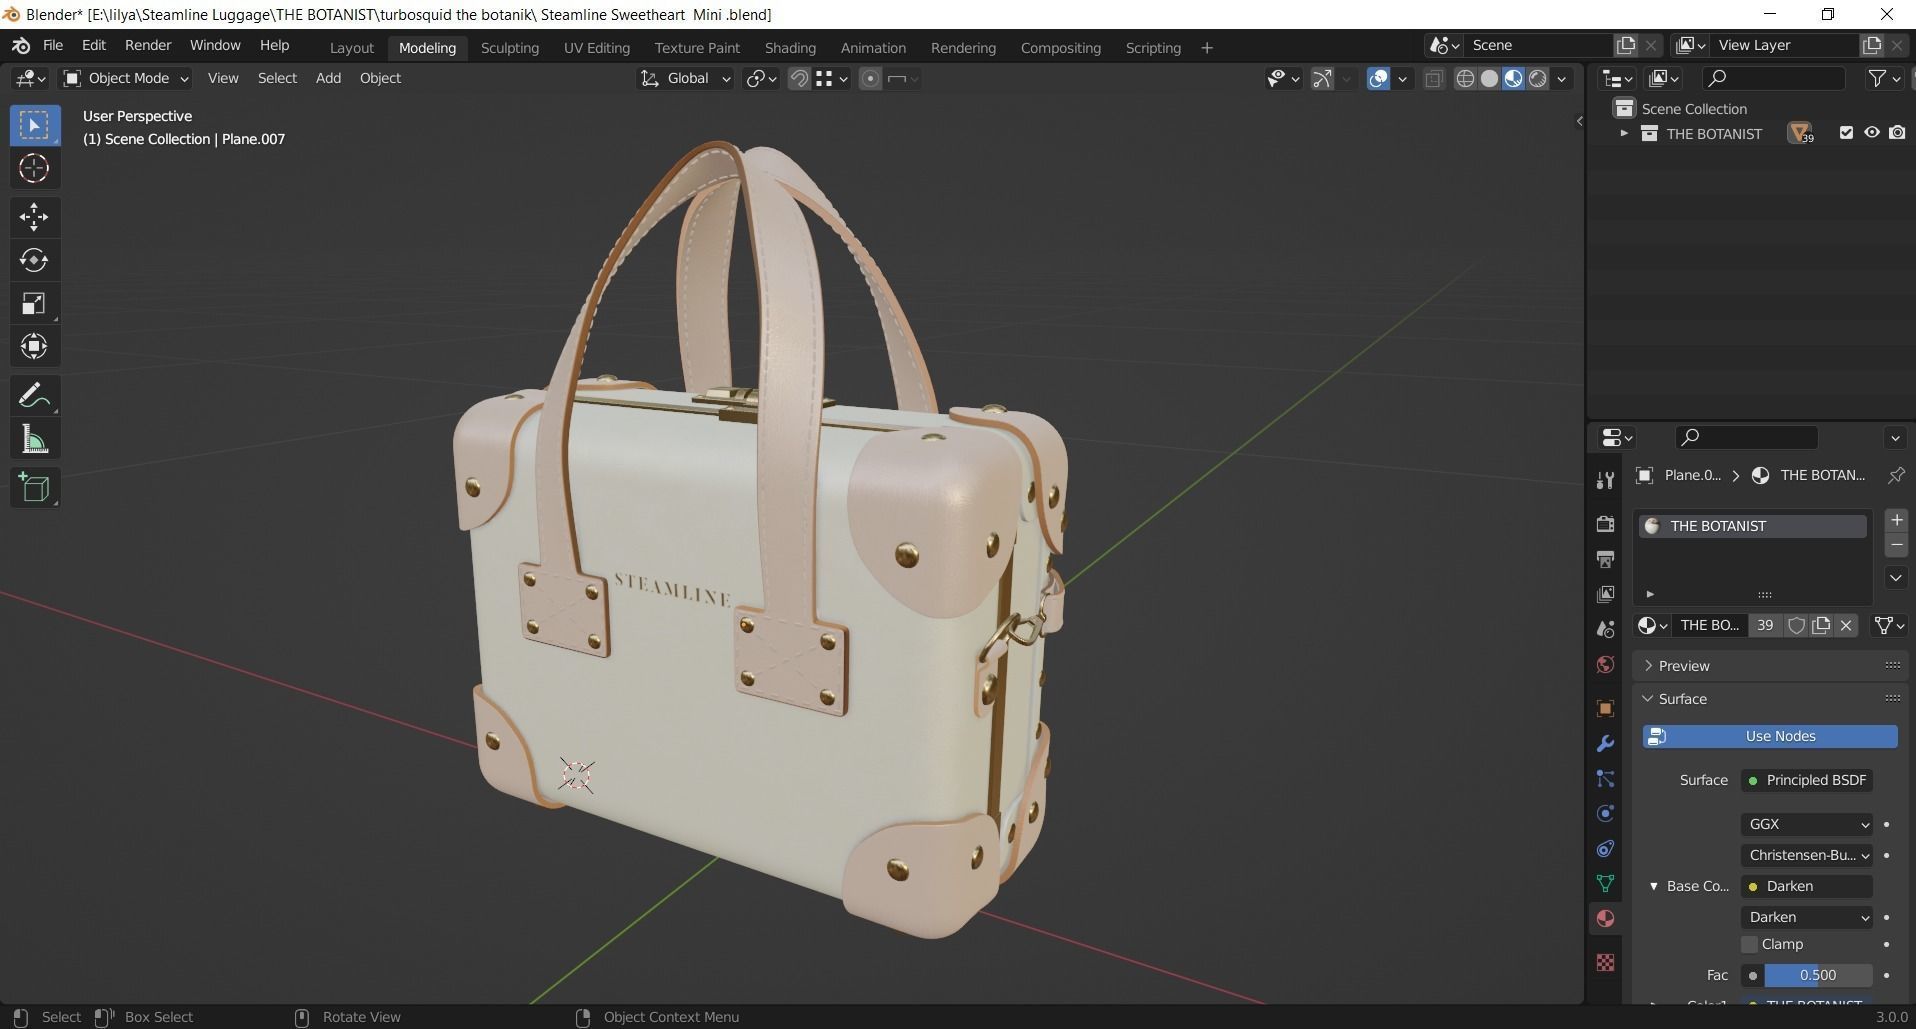Switch to the UV Editing workspace
The image size is (1916, 1029).
[597, 48]
